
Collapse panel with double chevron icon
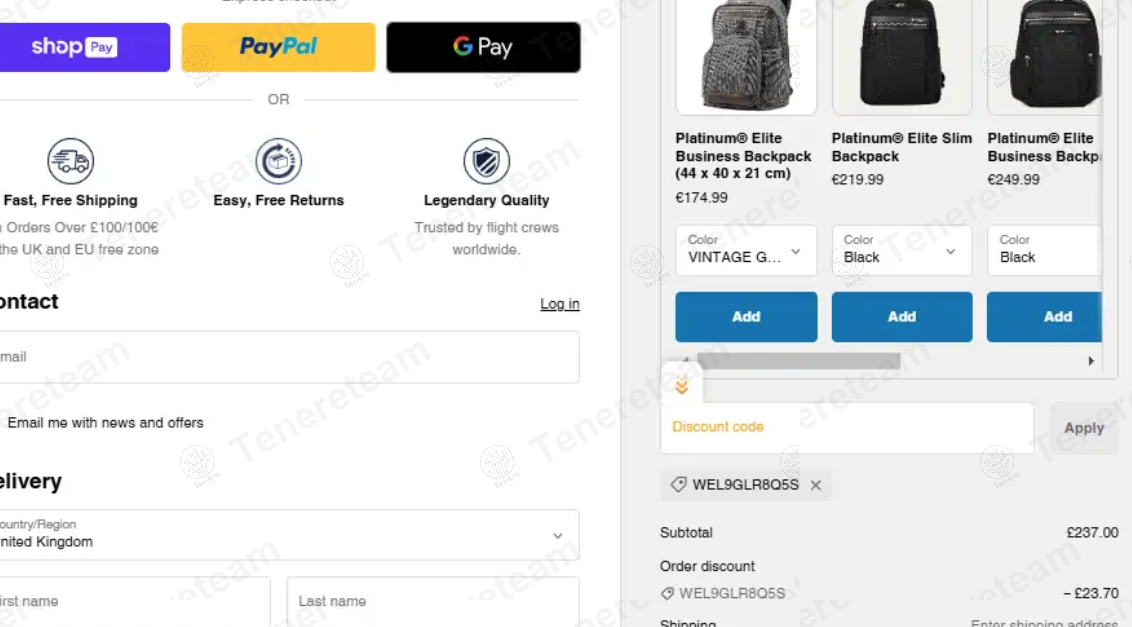tap(682, 386)
